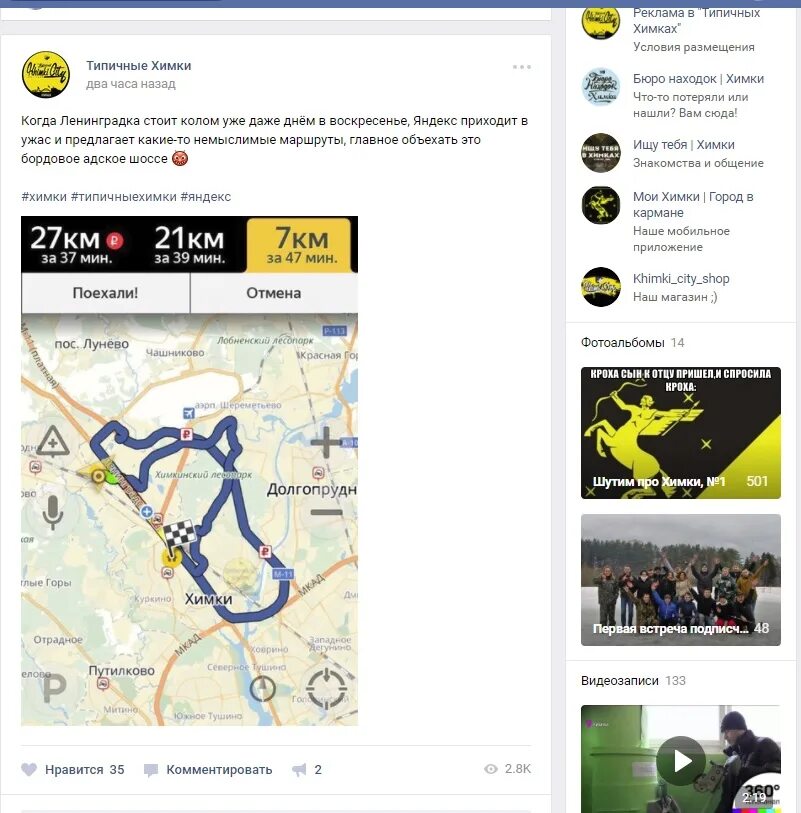Open Бюро находок | Химки group avatar
801x813 pixels.
pos(601,87)
